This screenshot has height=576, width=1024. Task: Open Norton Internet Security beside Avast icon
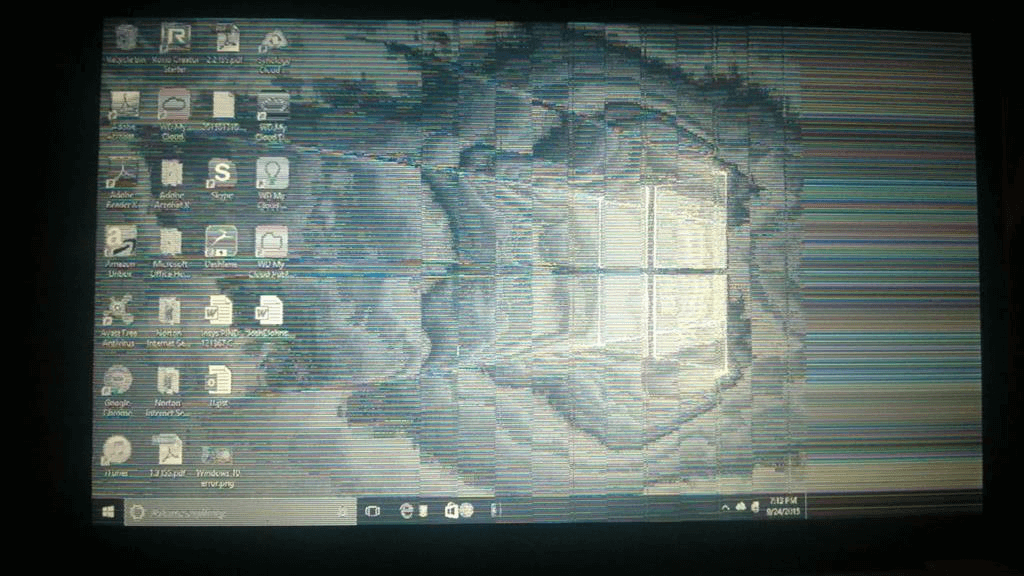click(168, 321)
